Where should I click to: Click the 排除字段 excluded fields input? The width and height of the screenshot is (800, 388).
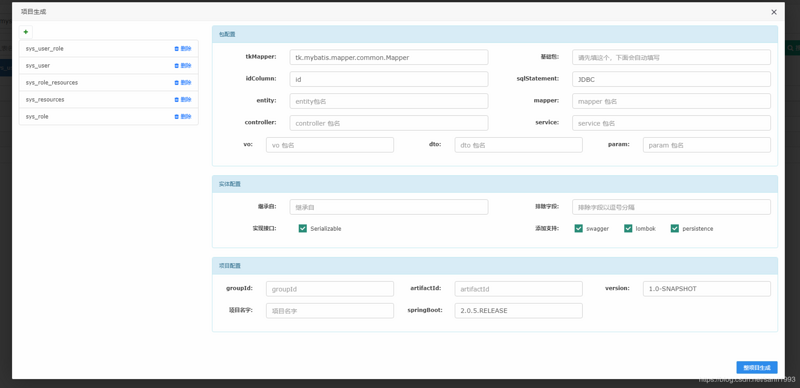tap(671, 207)
